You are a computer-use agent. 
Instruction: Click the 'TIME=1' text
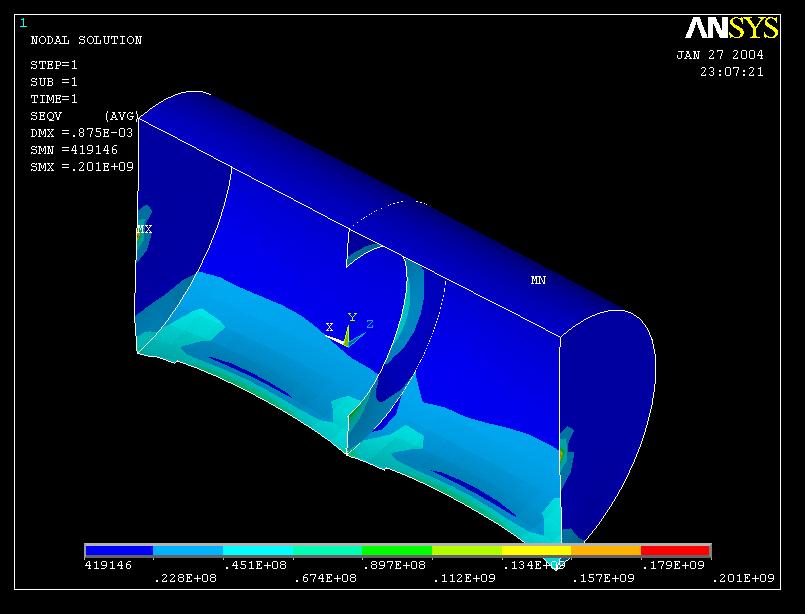click(54, 99)
